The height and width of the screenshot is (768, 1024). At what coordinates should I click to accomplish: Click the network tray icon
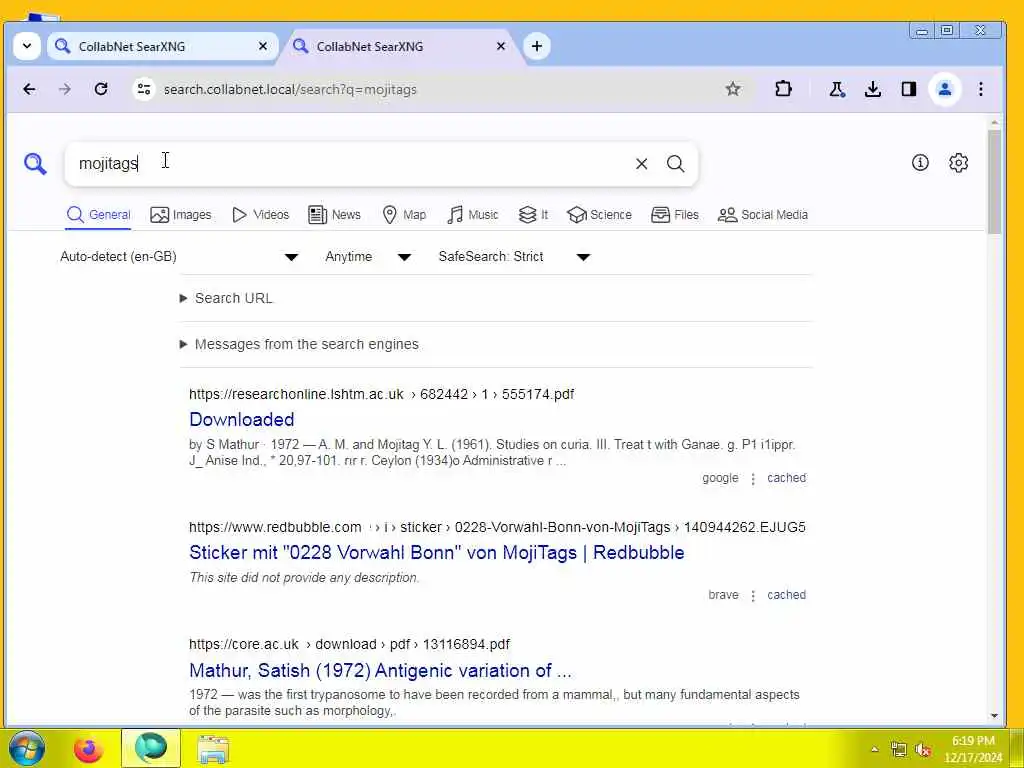(899, 750)
